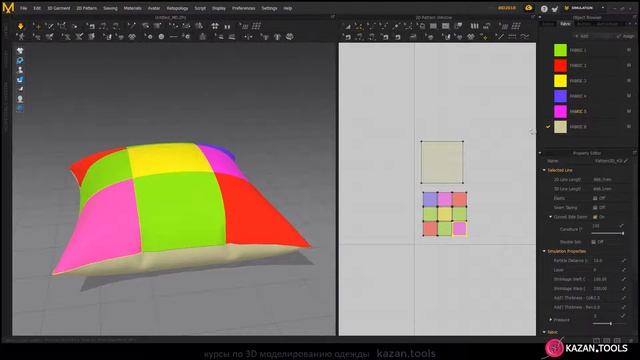Click the avatar figure icon in 3D sidebar
The width and height of the screenshot is (640, 360).
coord(20,70)
